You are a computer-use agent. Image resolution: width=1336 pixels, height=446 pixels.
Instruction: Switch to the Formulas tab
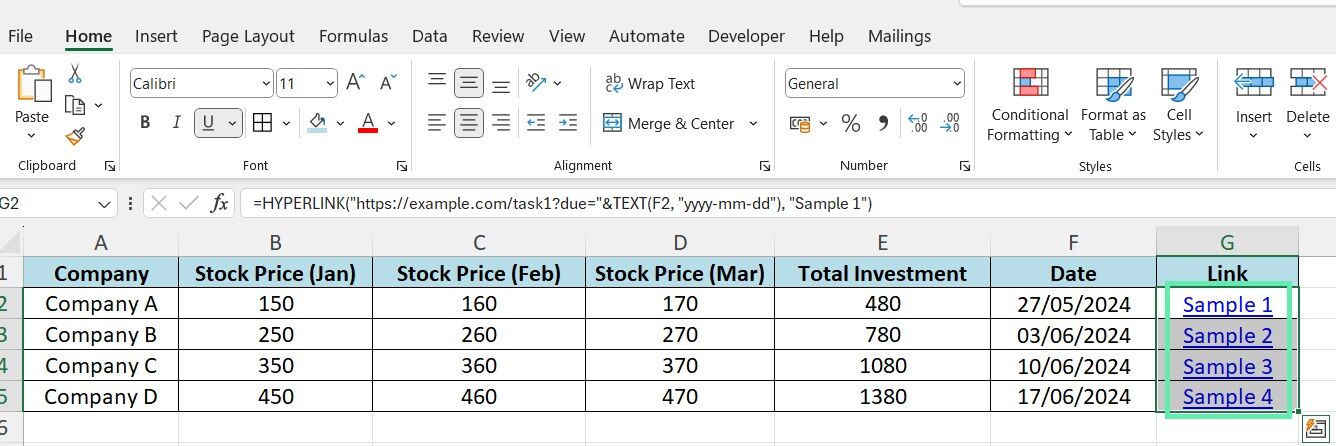click(x=353, y=36)
